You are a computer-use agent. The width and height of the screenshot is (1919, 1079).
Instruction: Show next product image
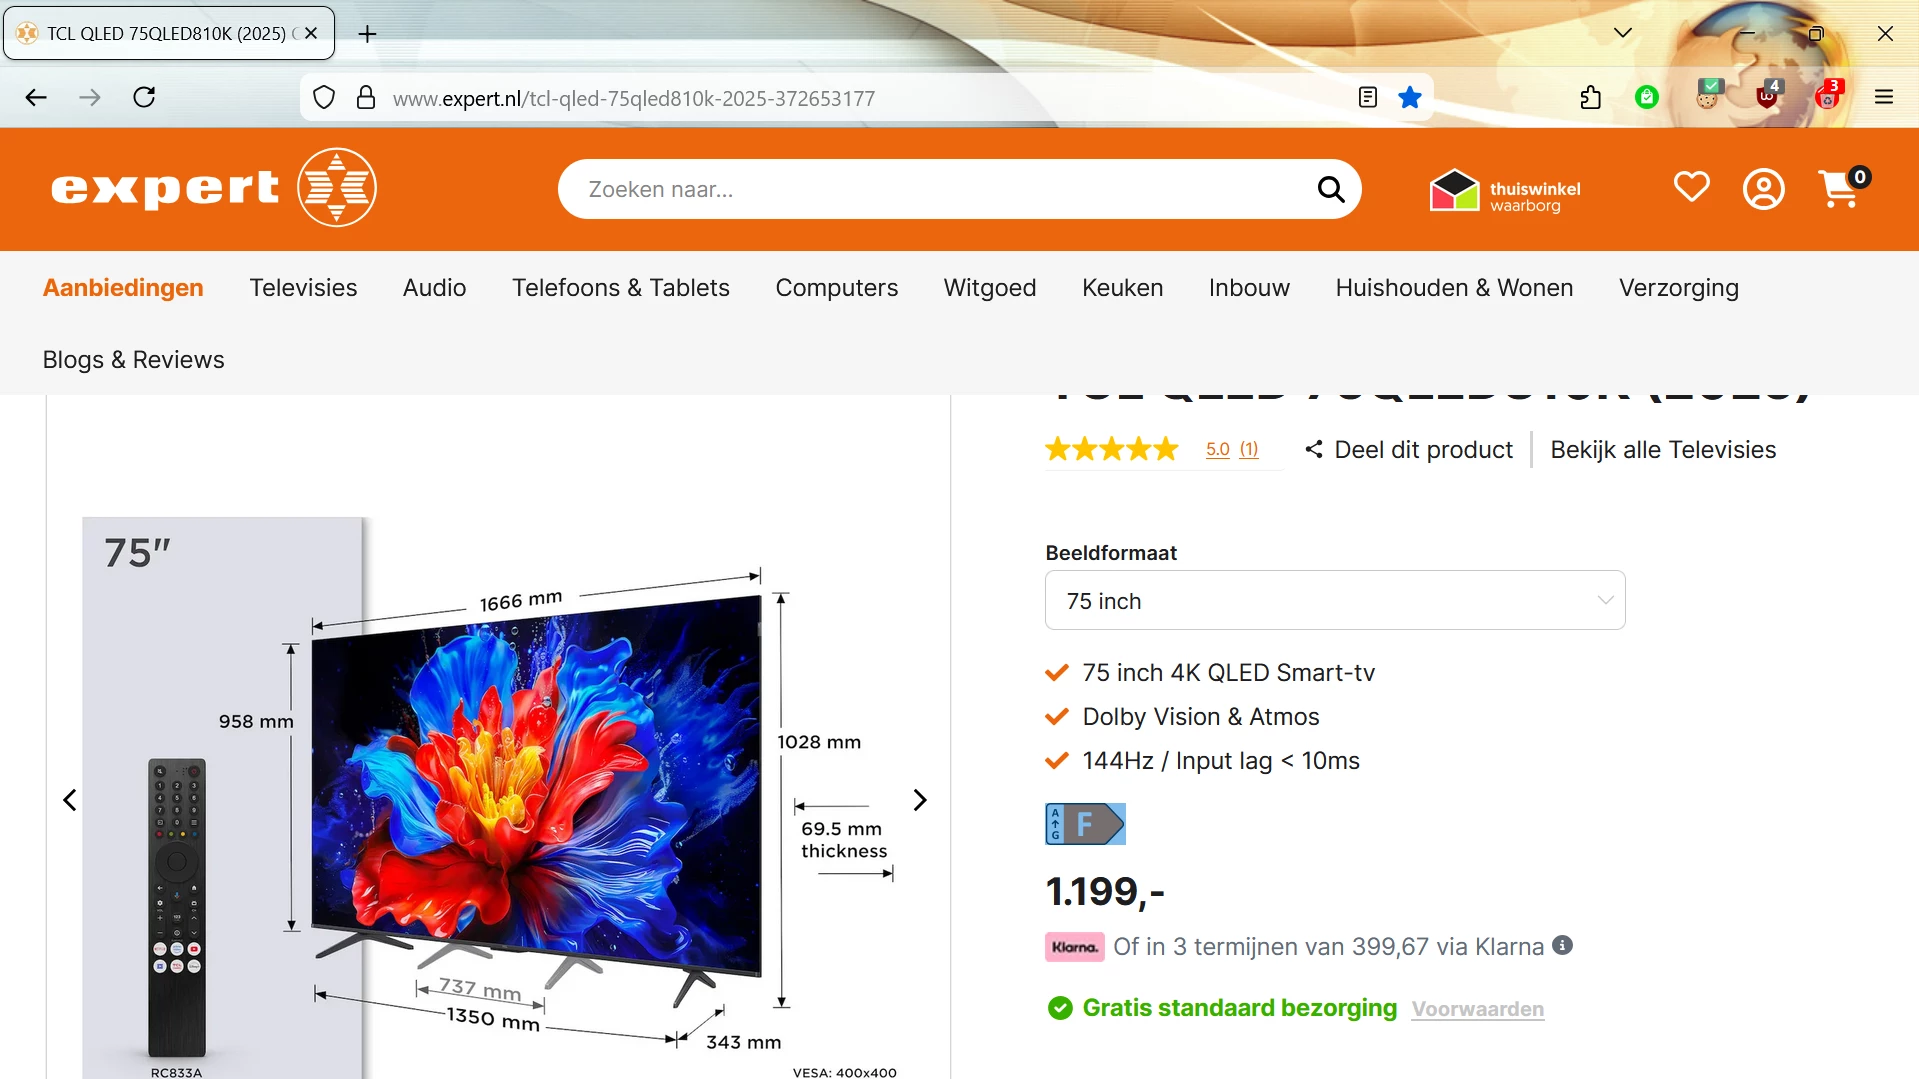[x=920, y=800]
